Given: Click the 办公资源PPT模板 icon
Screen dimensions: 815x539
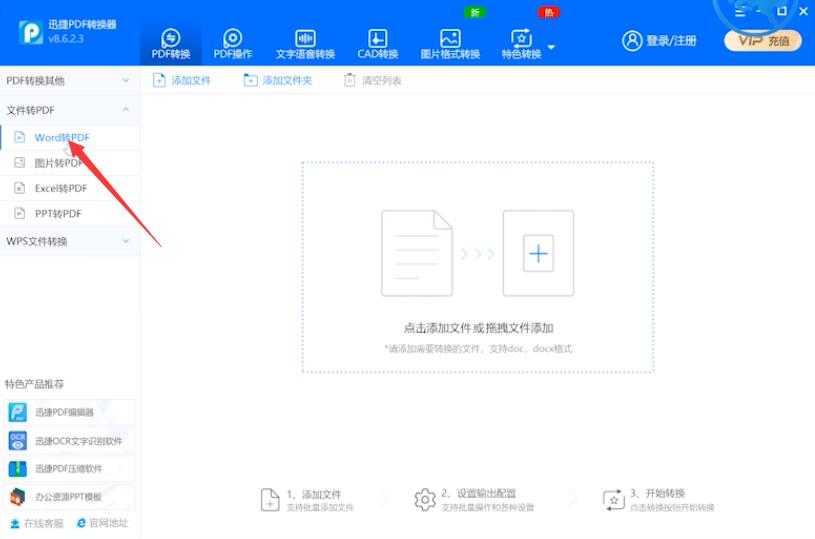Looking at the screenshot, I should pyautogui.click(x=18, y=497).
